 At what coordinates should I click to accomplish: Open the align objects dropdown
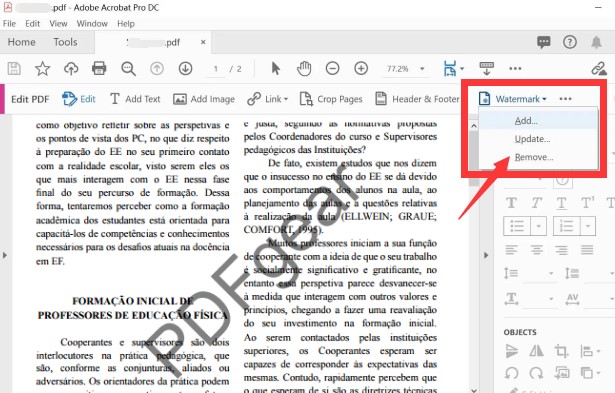[x=590, y=351]
